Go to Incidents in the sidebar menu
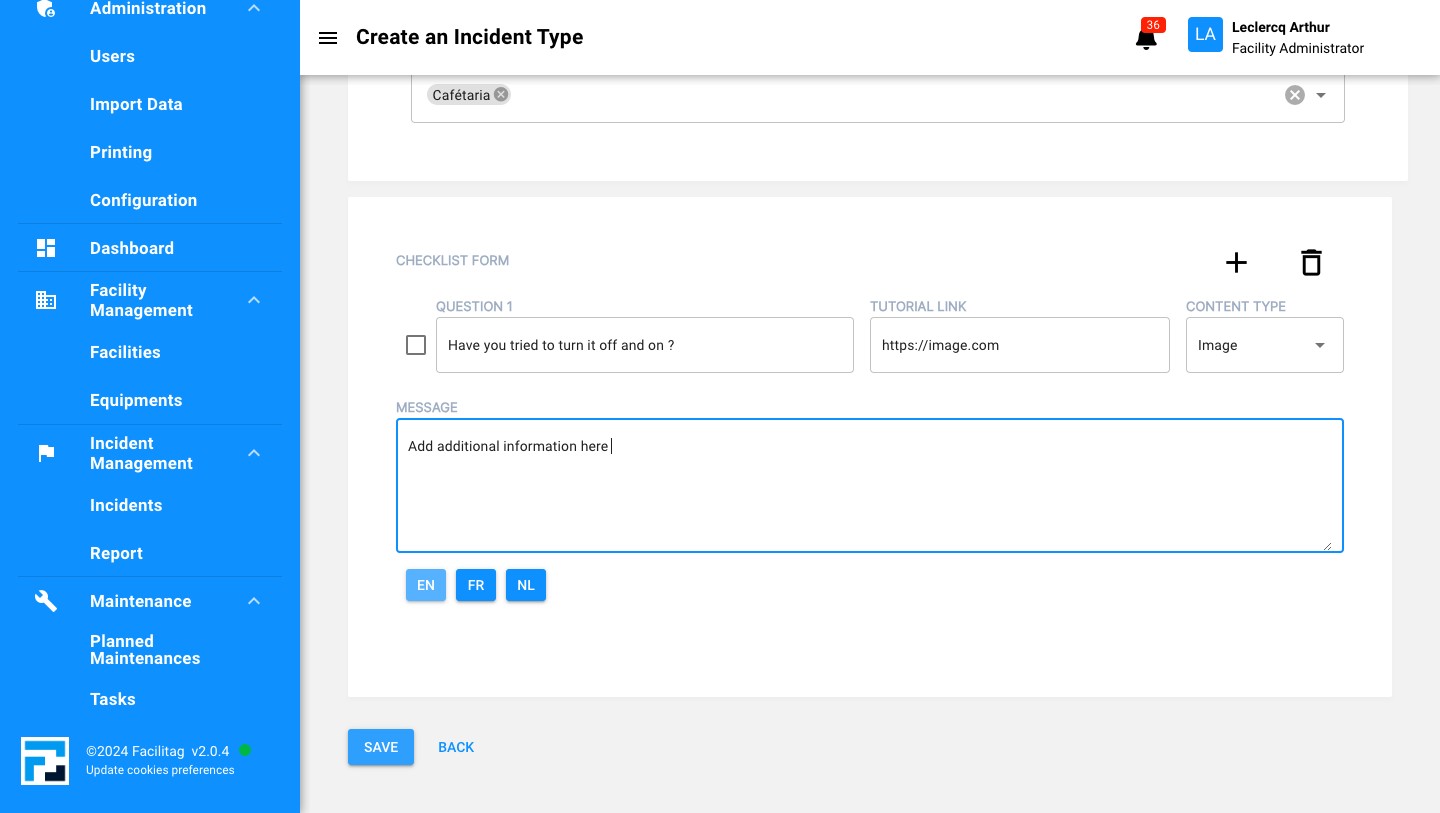Image resolution: width=1440 pixels, height=813 pixels. click(x=126, y=505)
